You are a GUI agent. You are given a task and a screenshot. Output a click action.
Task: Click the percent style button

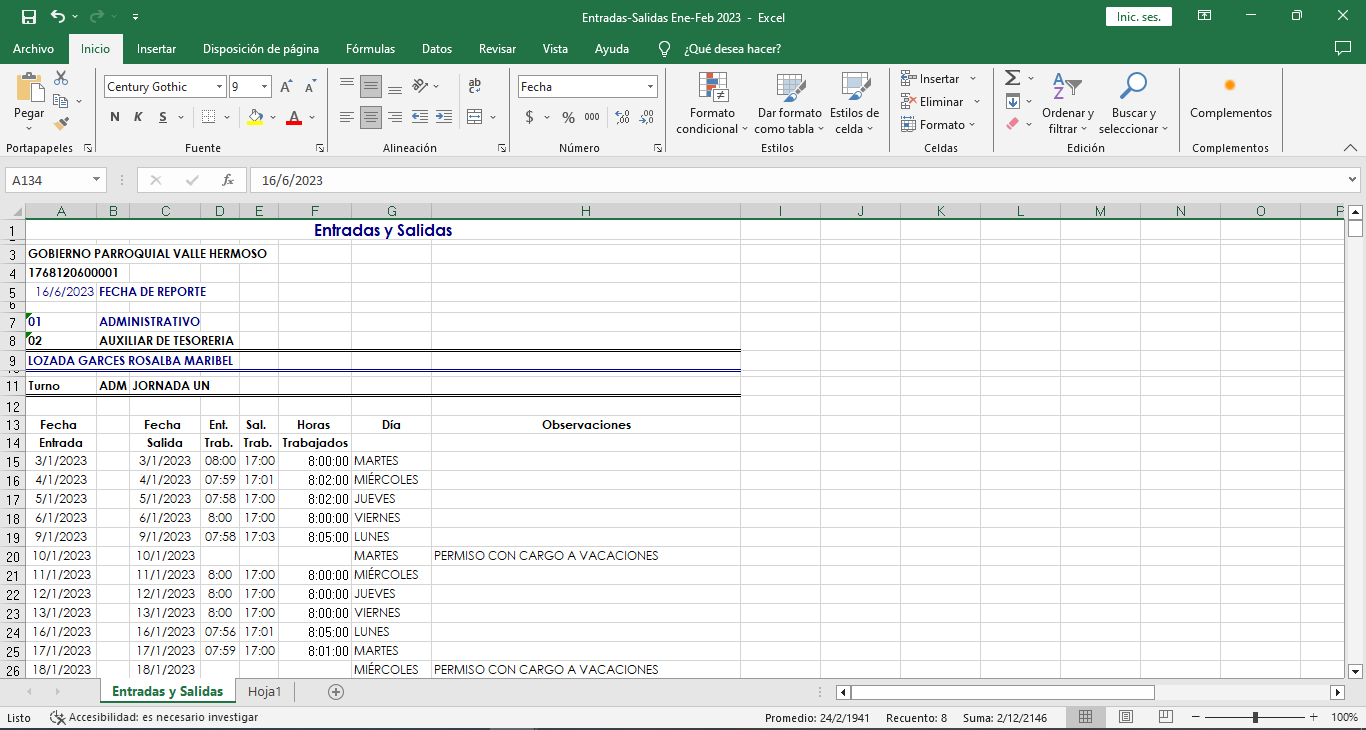click(x=568, y=117)
